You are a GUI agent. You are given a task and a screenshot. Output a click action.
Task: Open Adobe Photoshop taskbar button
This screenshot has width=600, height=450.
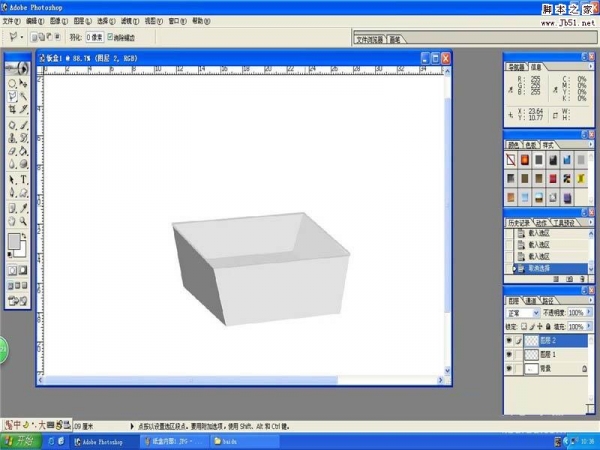pos(103,442)
